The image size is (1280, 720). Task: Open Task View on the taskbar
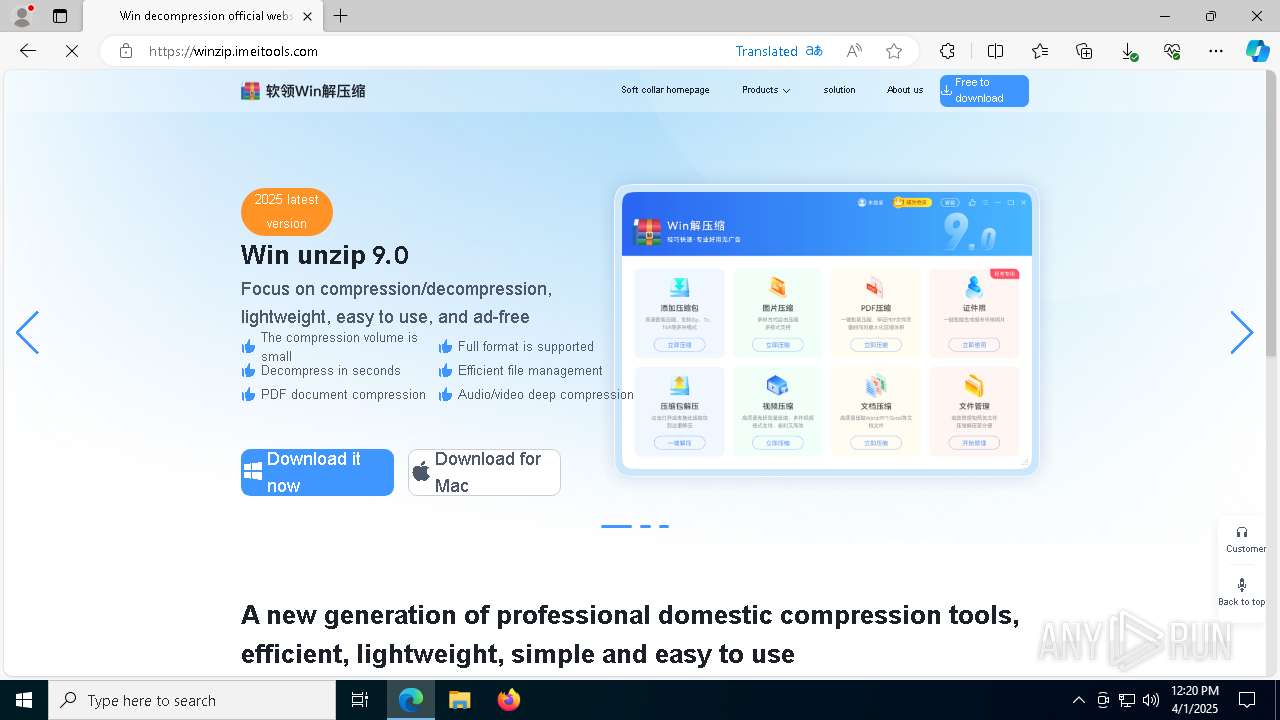coord(360,700)
